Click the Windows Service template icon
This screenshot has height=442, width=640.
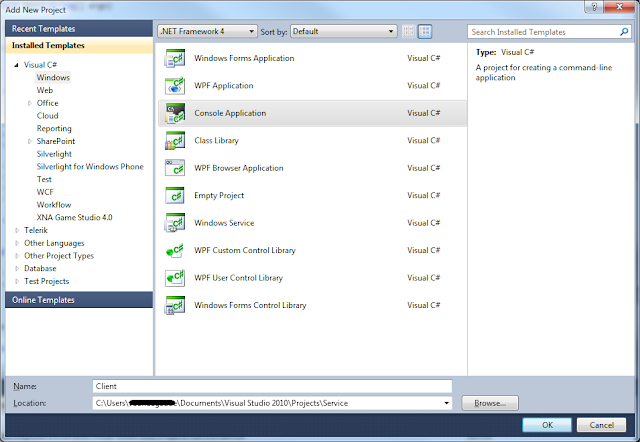175,223
